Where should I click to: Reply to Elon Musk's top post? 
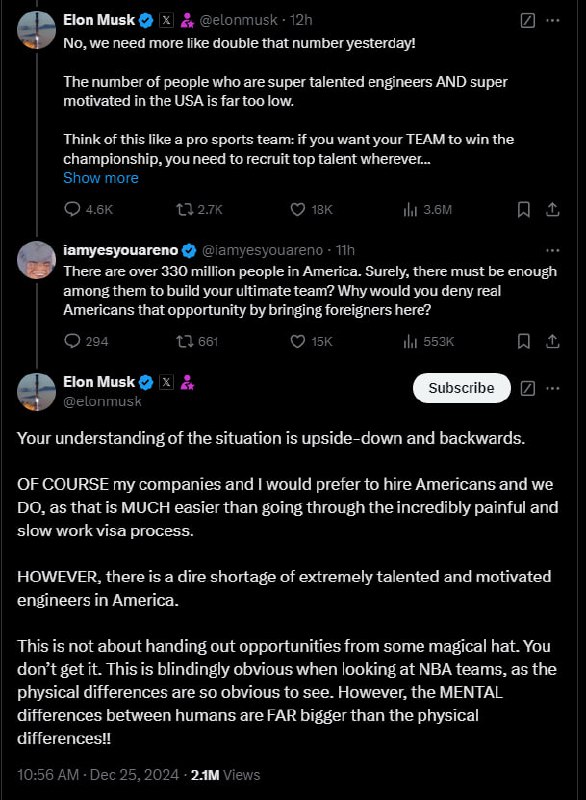[72, 209]
